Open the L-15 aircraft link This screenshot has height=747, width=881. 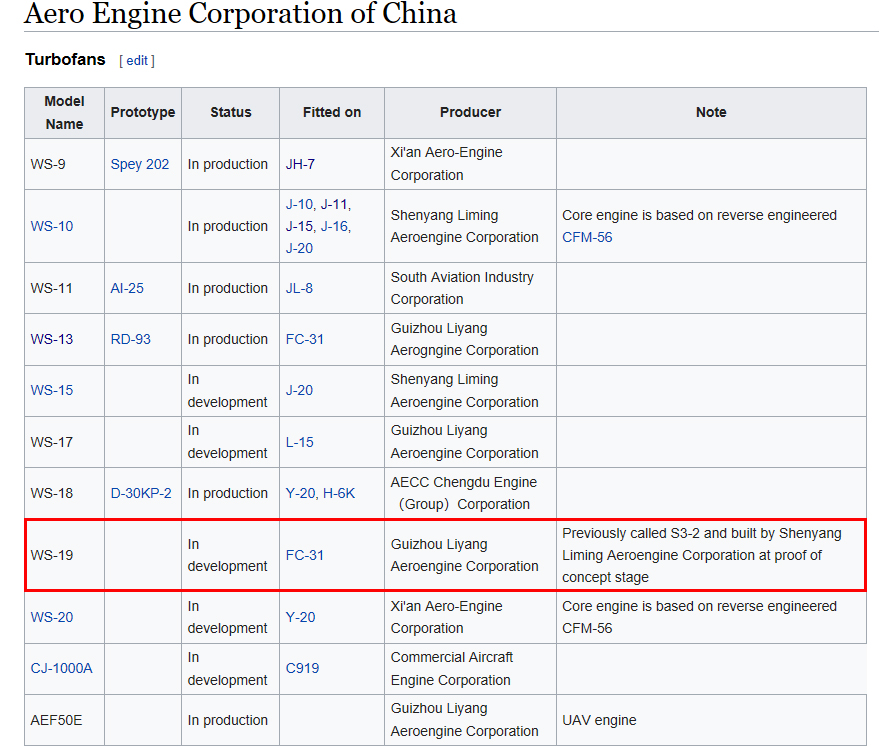(299, 442)
